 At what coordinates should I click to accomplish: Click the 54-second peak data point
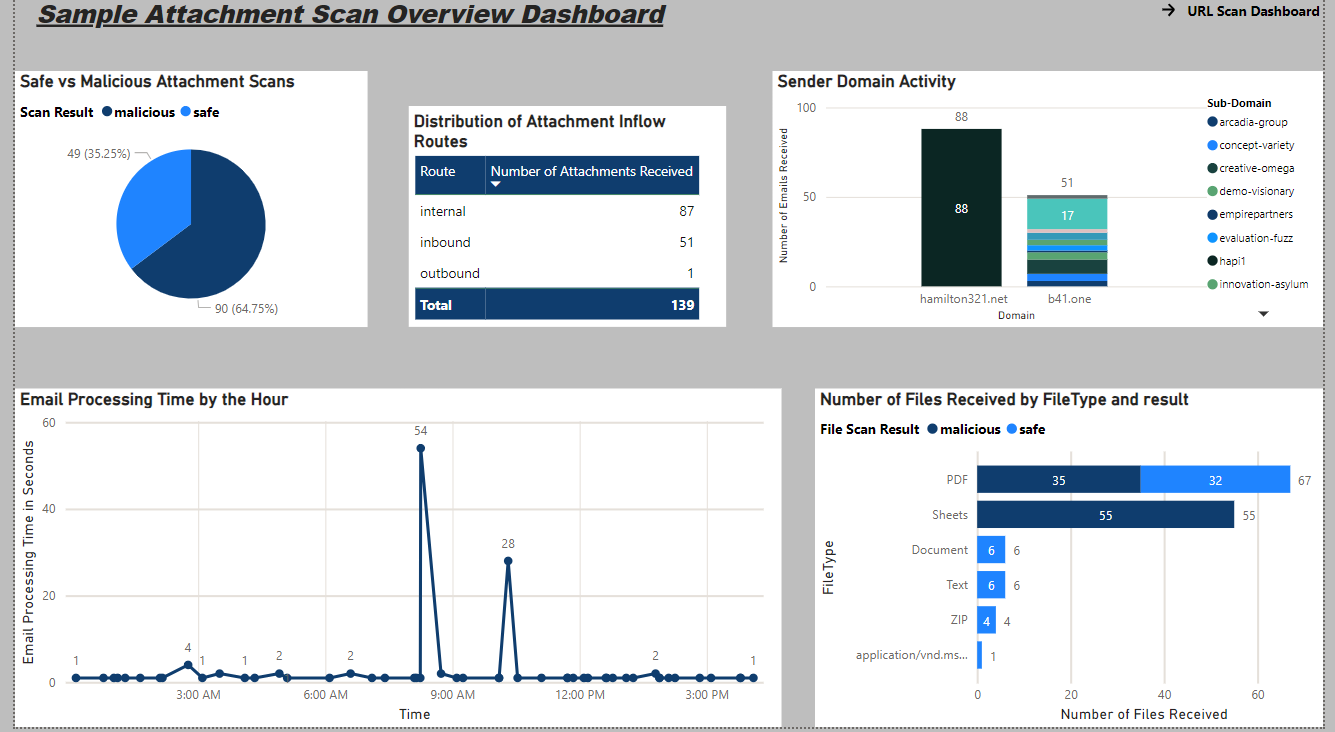pos(421,448)
